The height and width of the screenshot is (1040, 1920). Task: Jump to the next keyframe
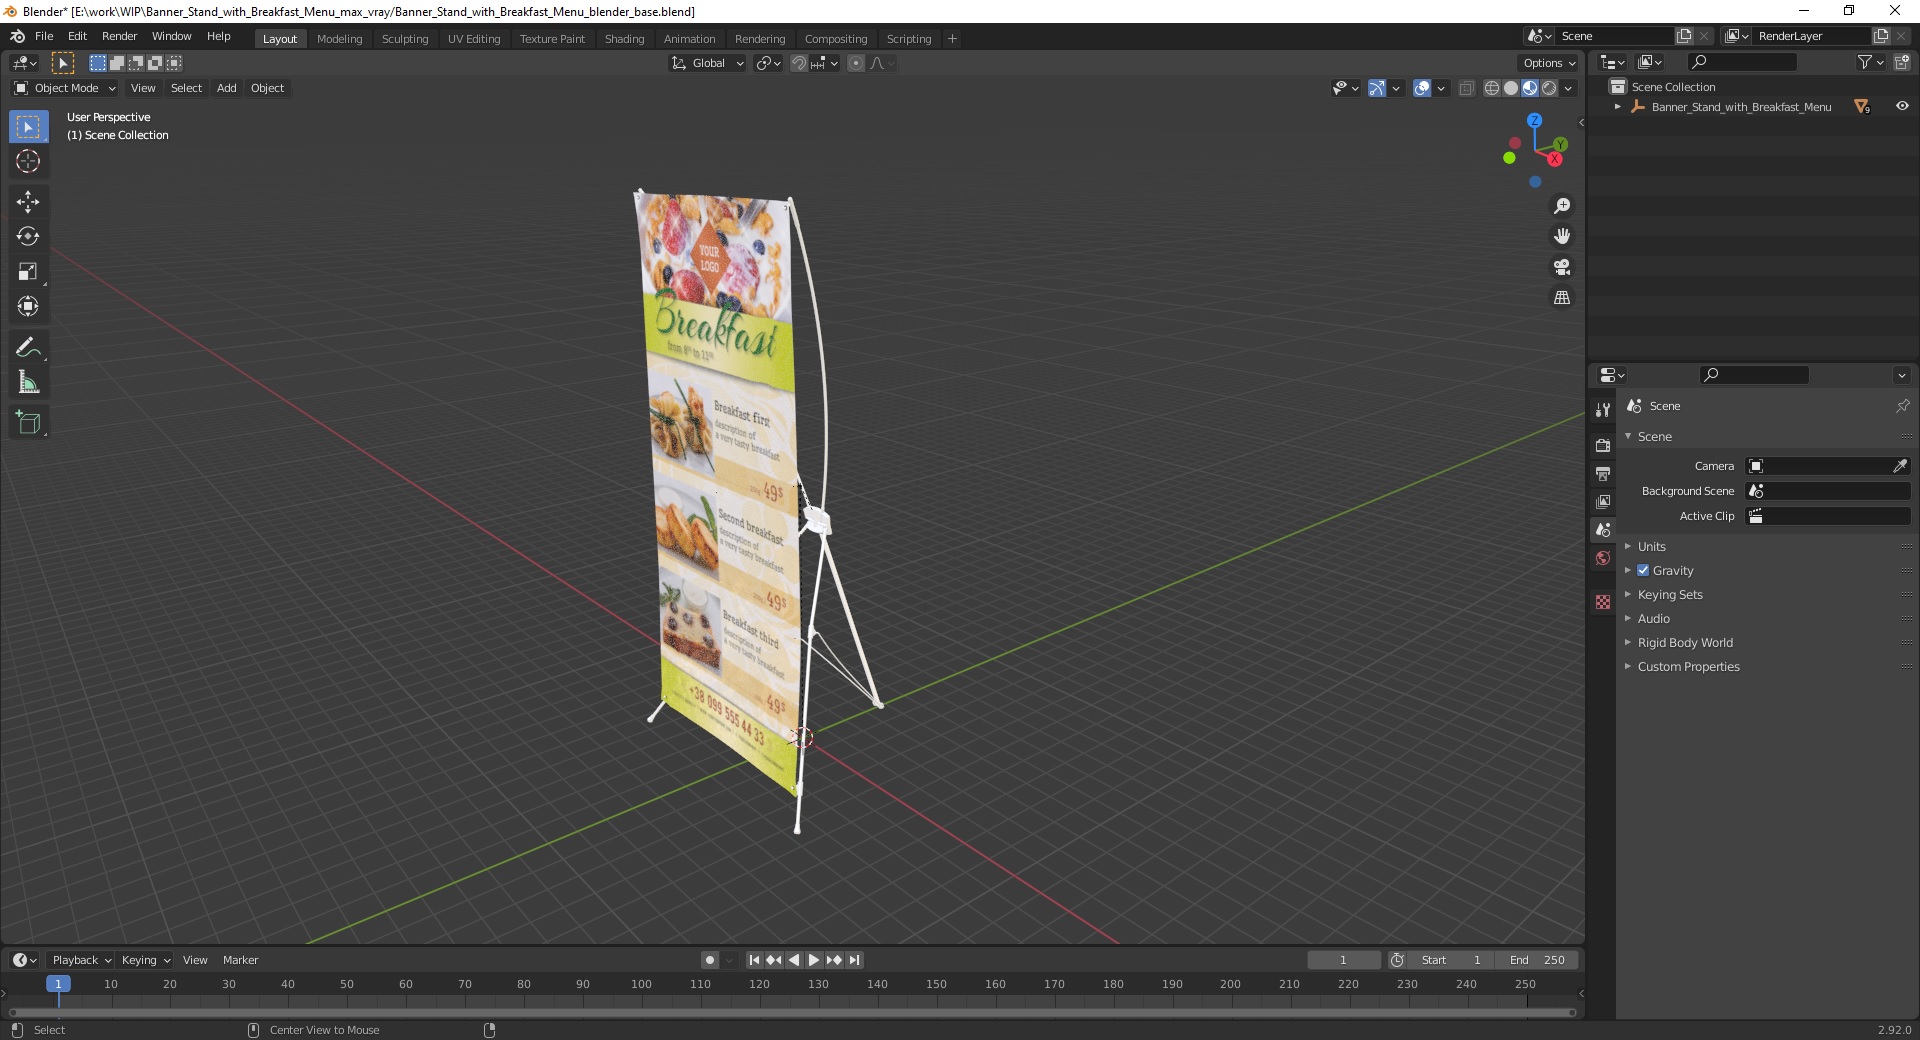pos(834,960)
